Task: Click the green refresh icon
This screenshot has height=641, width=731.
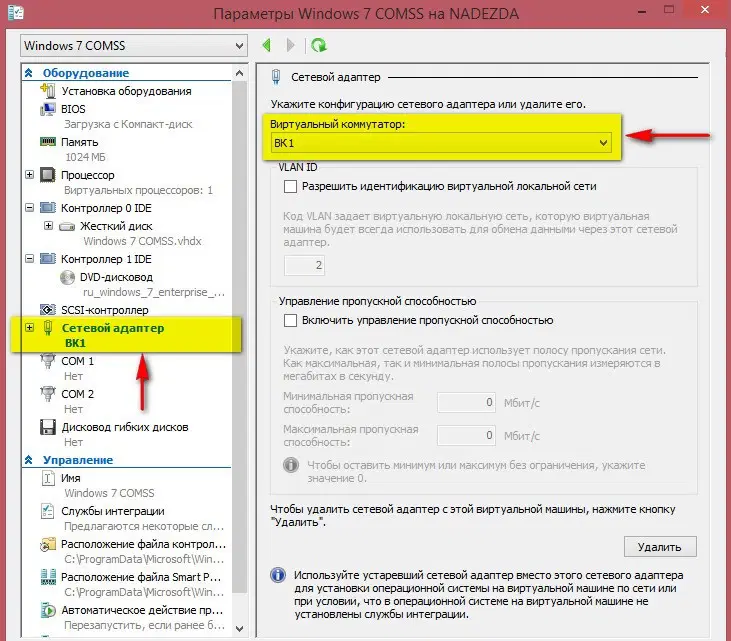Action: click(x=319, y=45)
